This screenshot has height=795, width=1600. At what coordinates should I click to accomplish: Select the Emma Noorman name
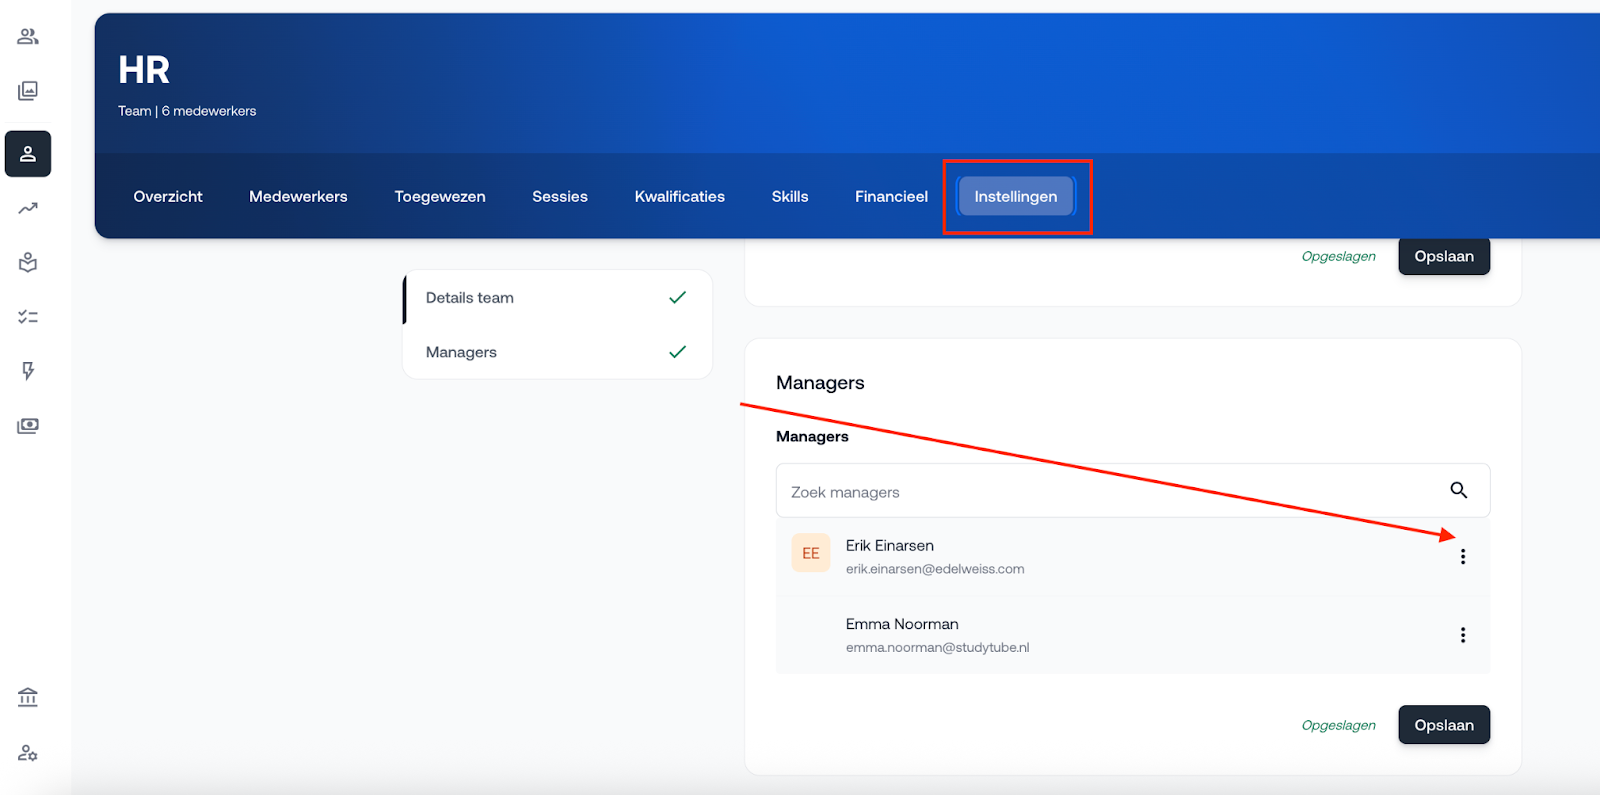[902, 624]
